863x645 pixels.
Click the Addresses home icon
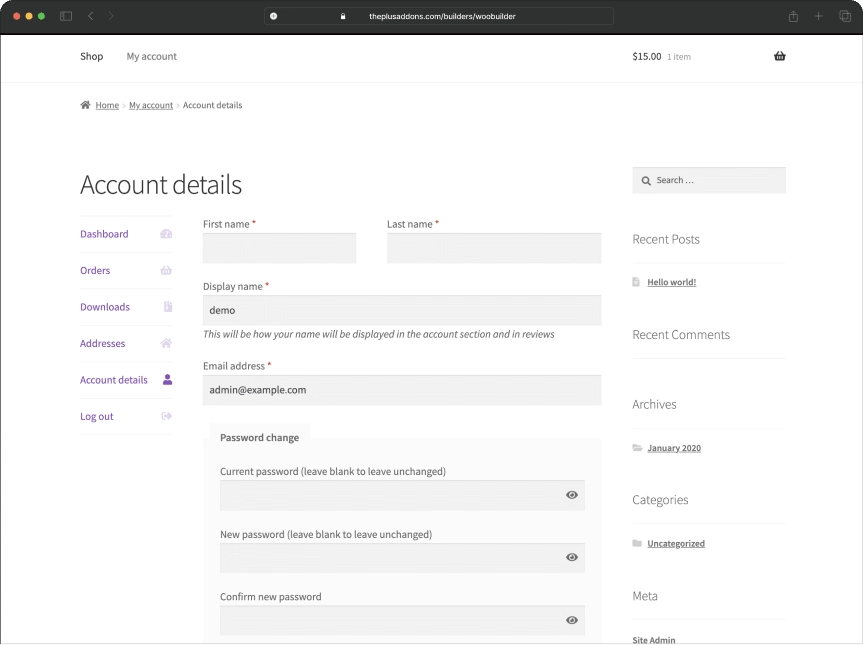tap(164, 343)
